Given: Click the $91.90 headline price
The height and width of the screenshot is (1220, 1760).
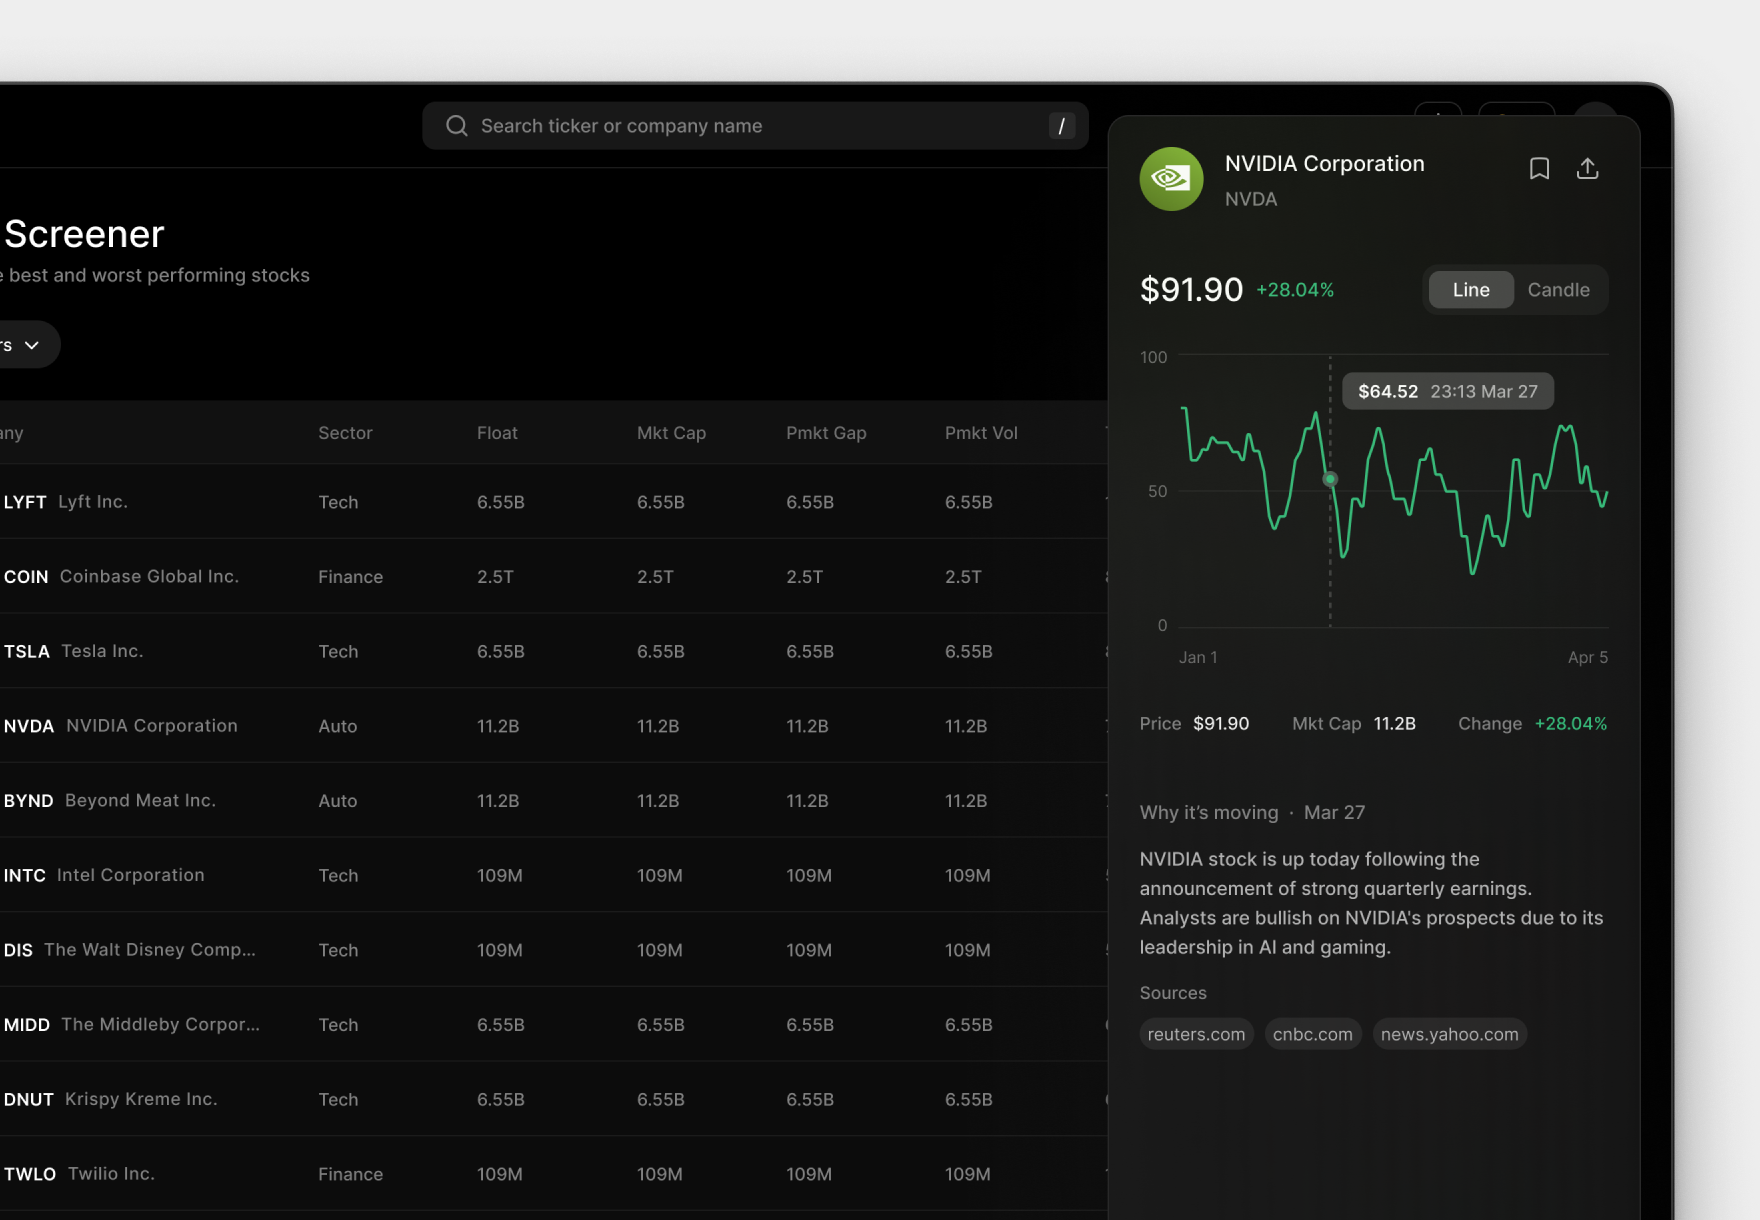Looking at the screenshot, I should 1191,290.
